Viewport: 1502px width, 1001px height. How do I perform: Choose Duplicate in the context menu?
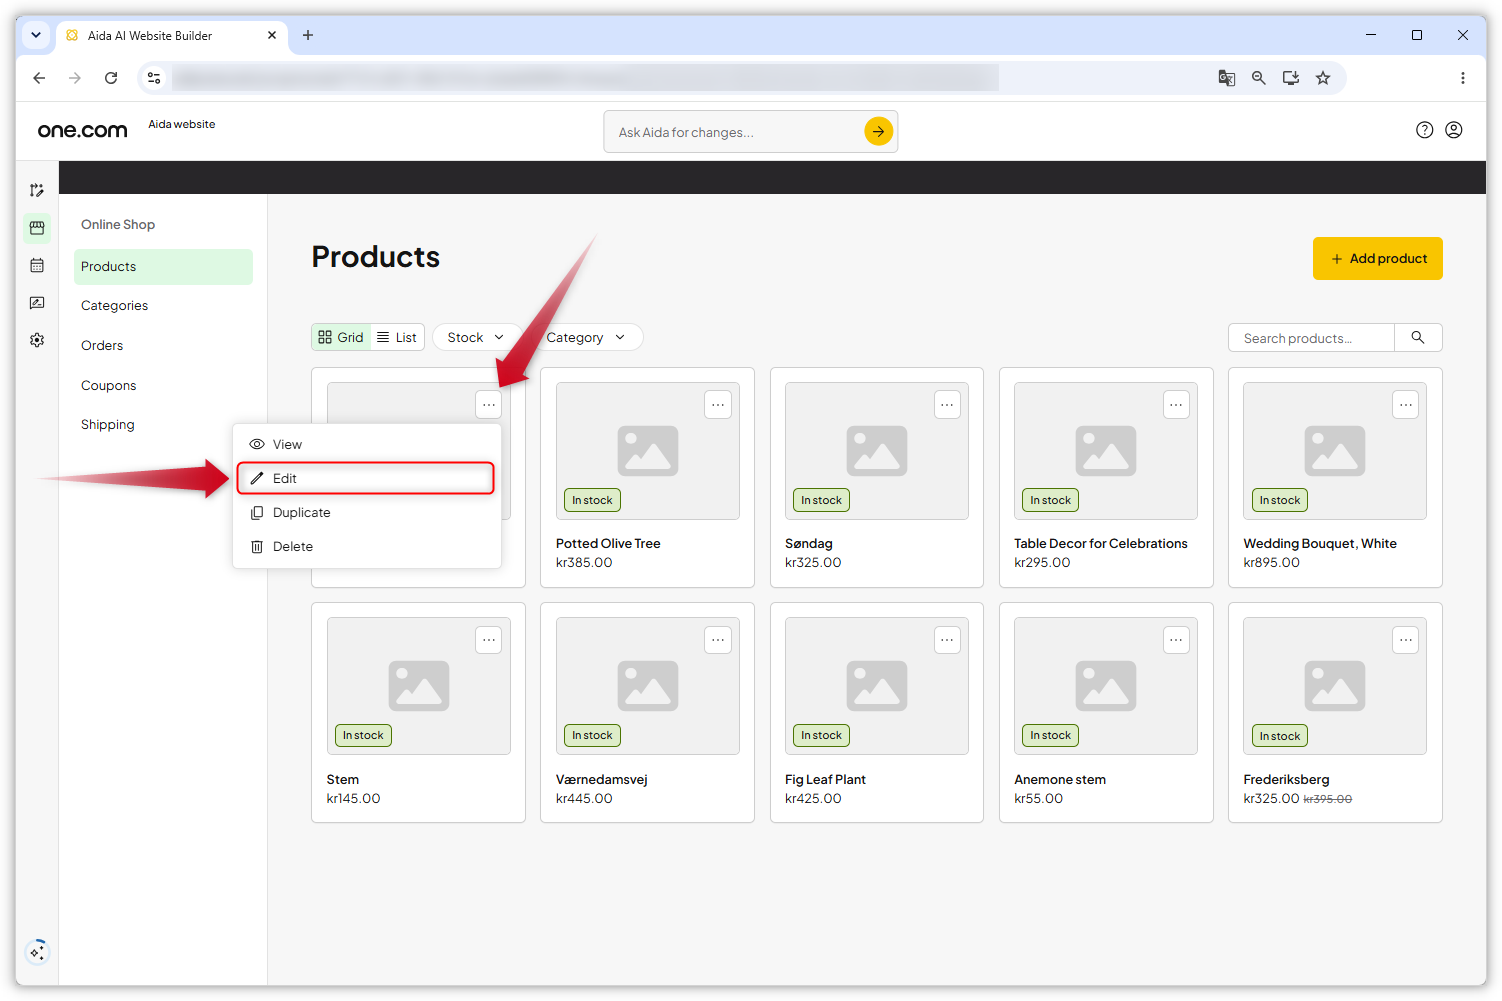point(367,512)
